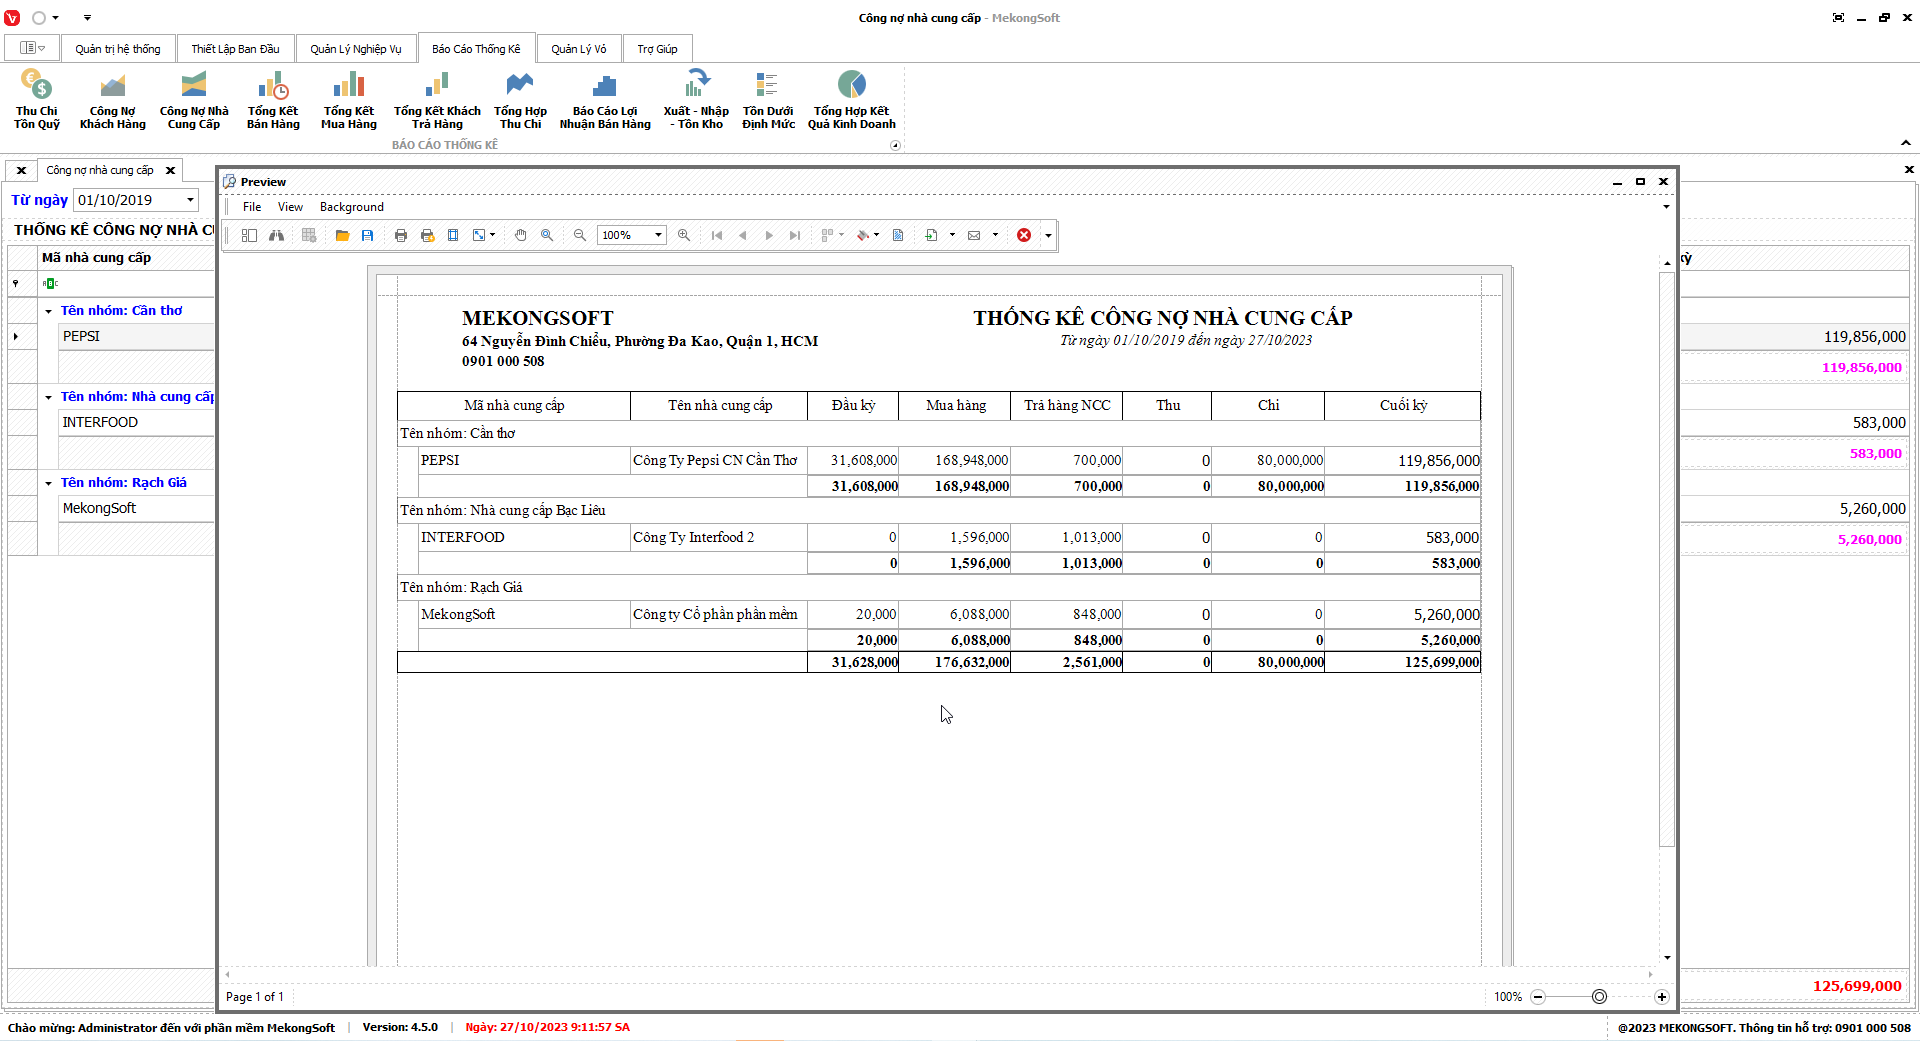The image size is (1920, 1041).
Task: Click the Zoom Out magnifier icon
Action: (579, 235)
